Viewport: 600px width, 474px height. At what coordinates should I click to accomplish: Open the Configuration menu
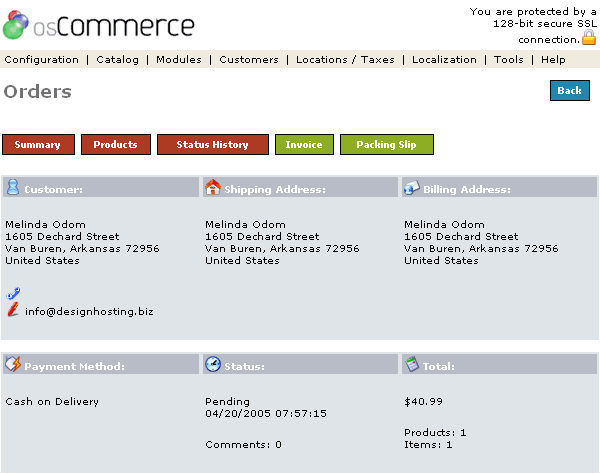(41, 60)
